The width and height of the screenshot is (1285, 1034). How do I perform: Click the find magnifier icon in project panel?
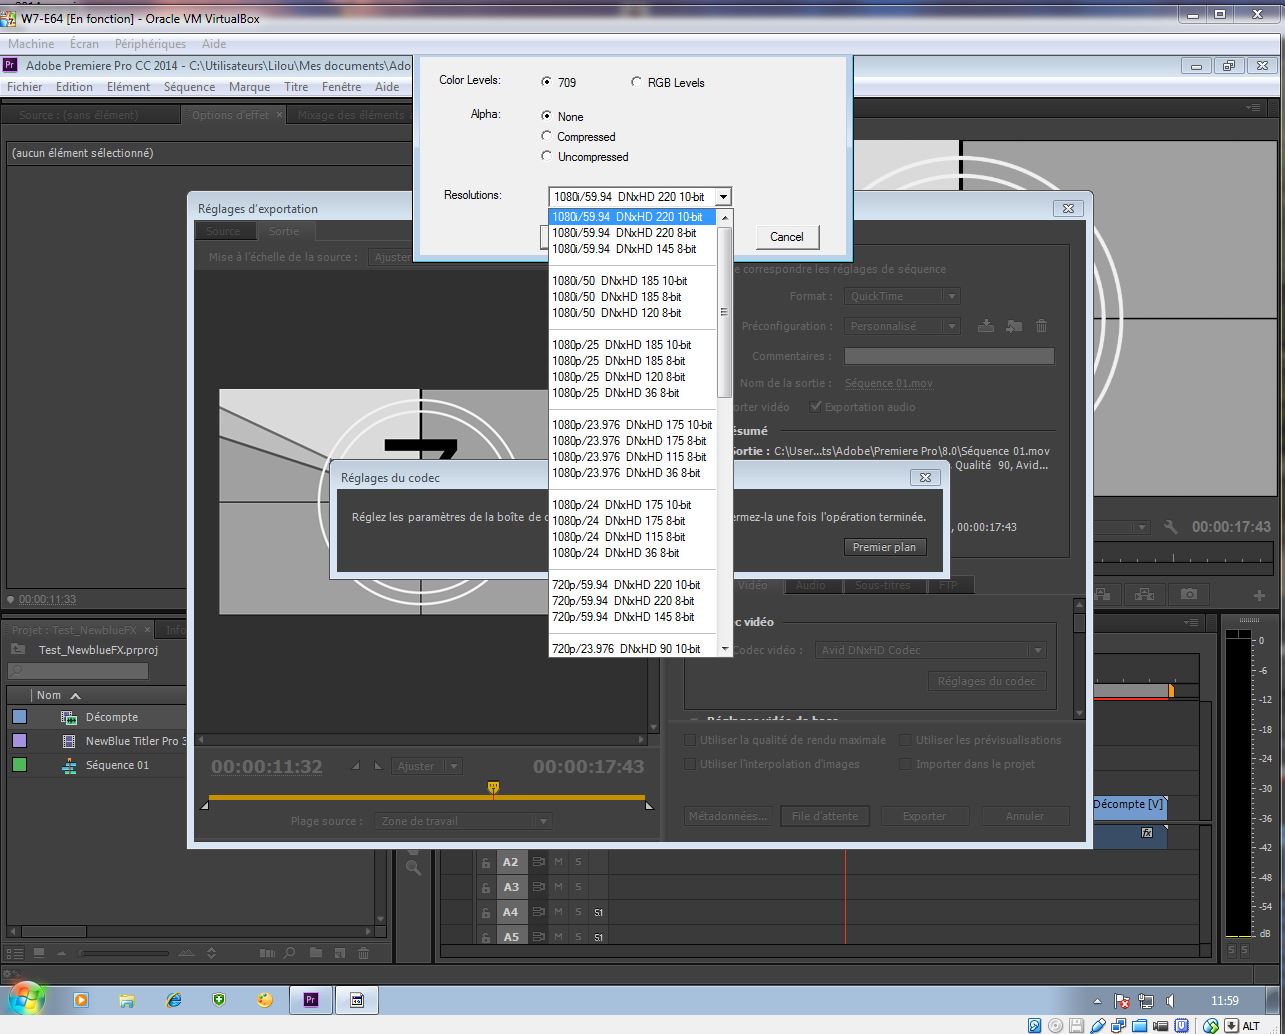pyautogui.click(x=289, y=954)
